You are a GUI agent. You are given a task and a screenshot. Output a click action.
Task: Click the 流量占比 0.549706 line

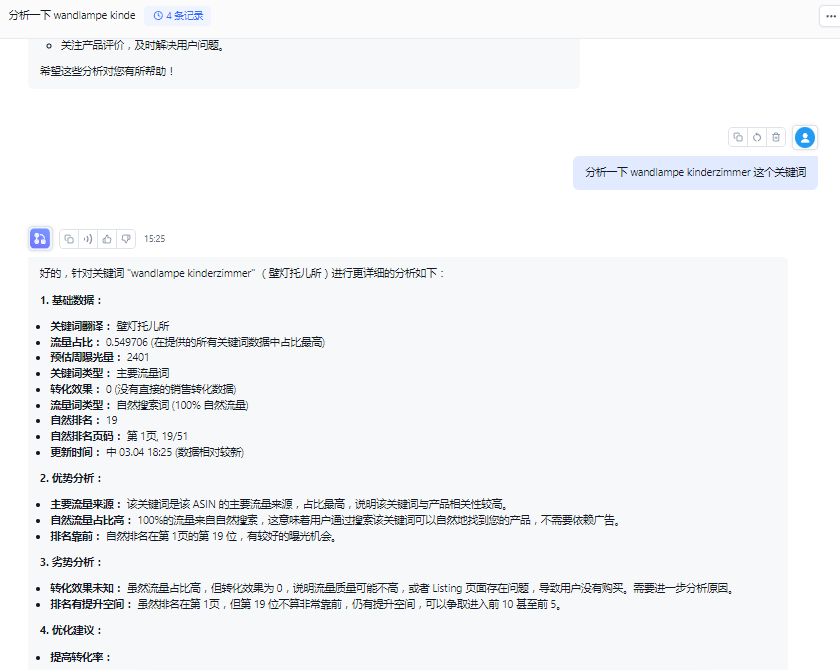click(x=188, y=342)
